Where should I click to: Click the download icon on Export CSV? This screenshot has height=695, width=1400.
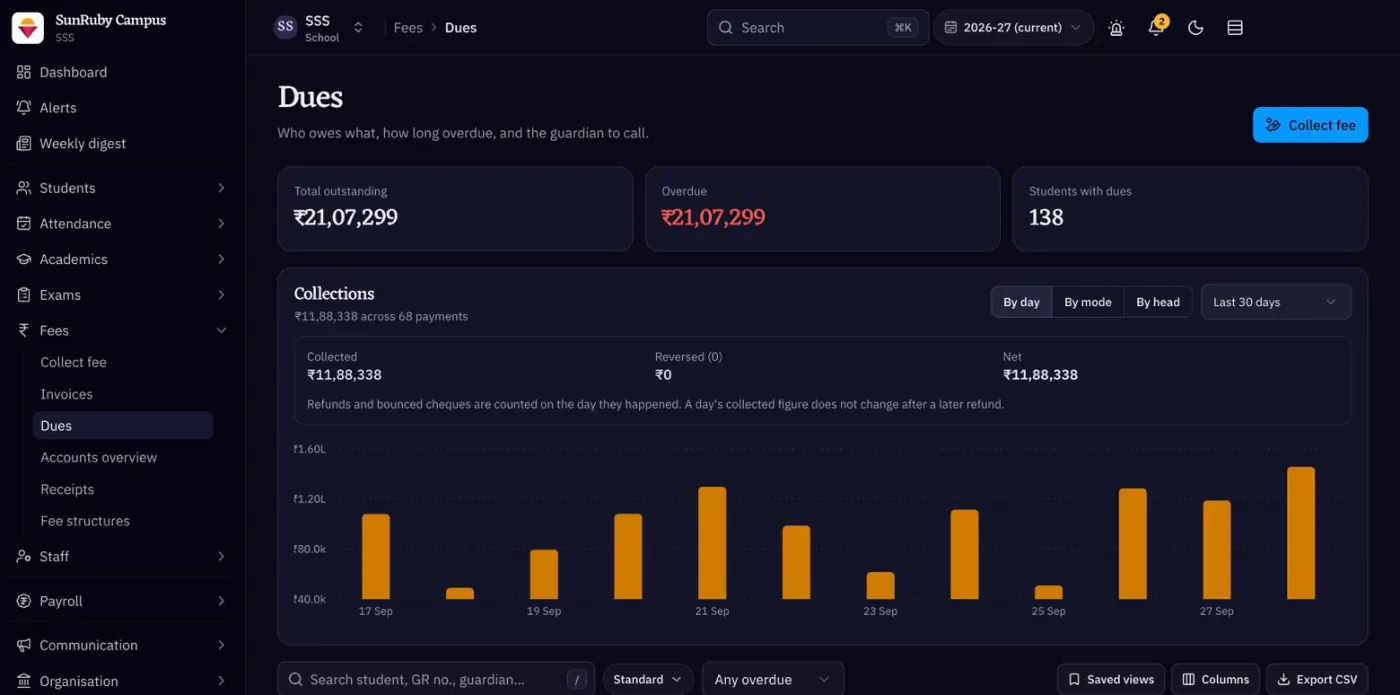pos(1283,679)
